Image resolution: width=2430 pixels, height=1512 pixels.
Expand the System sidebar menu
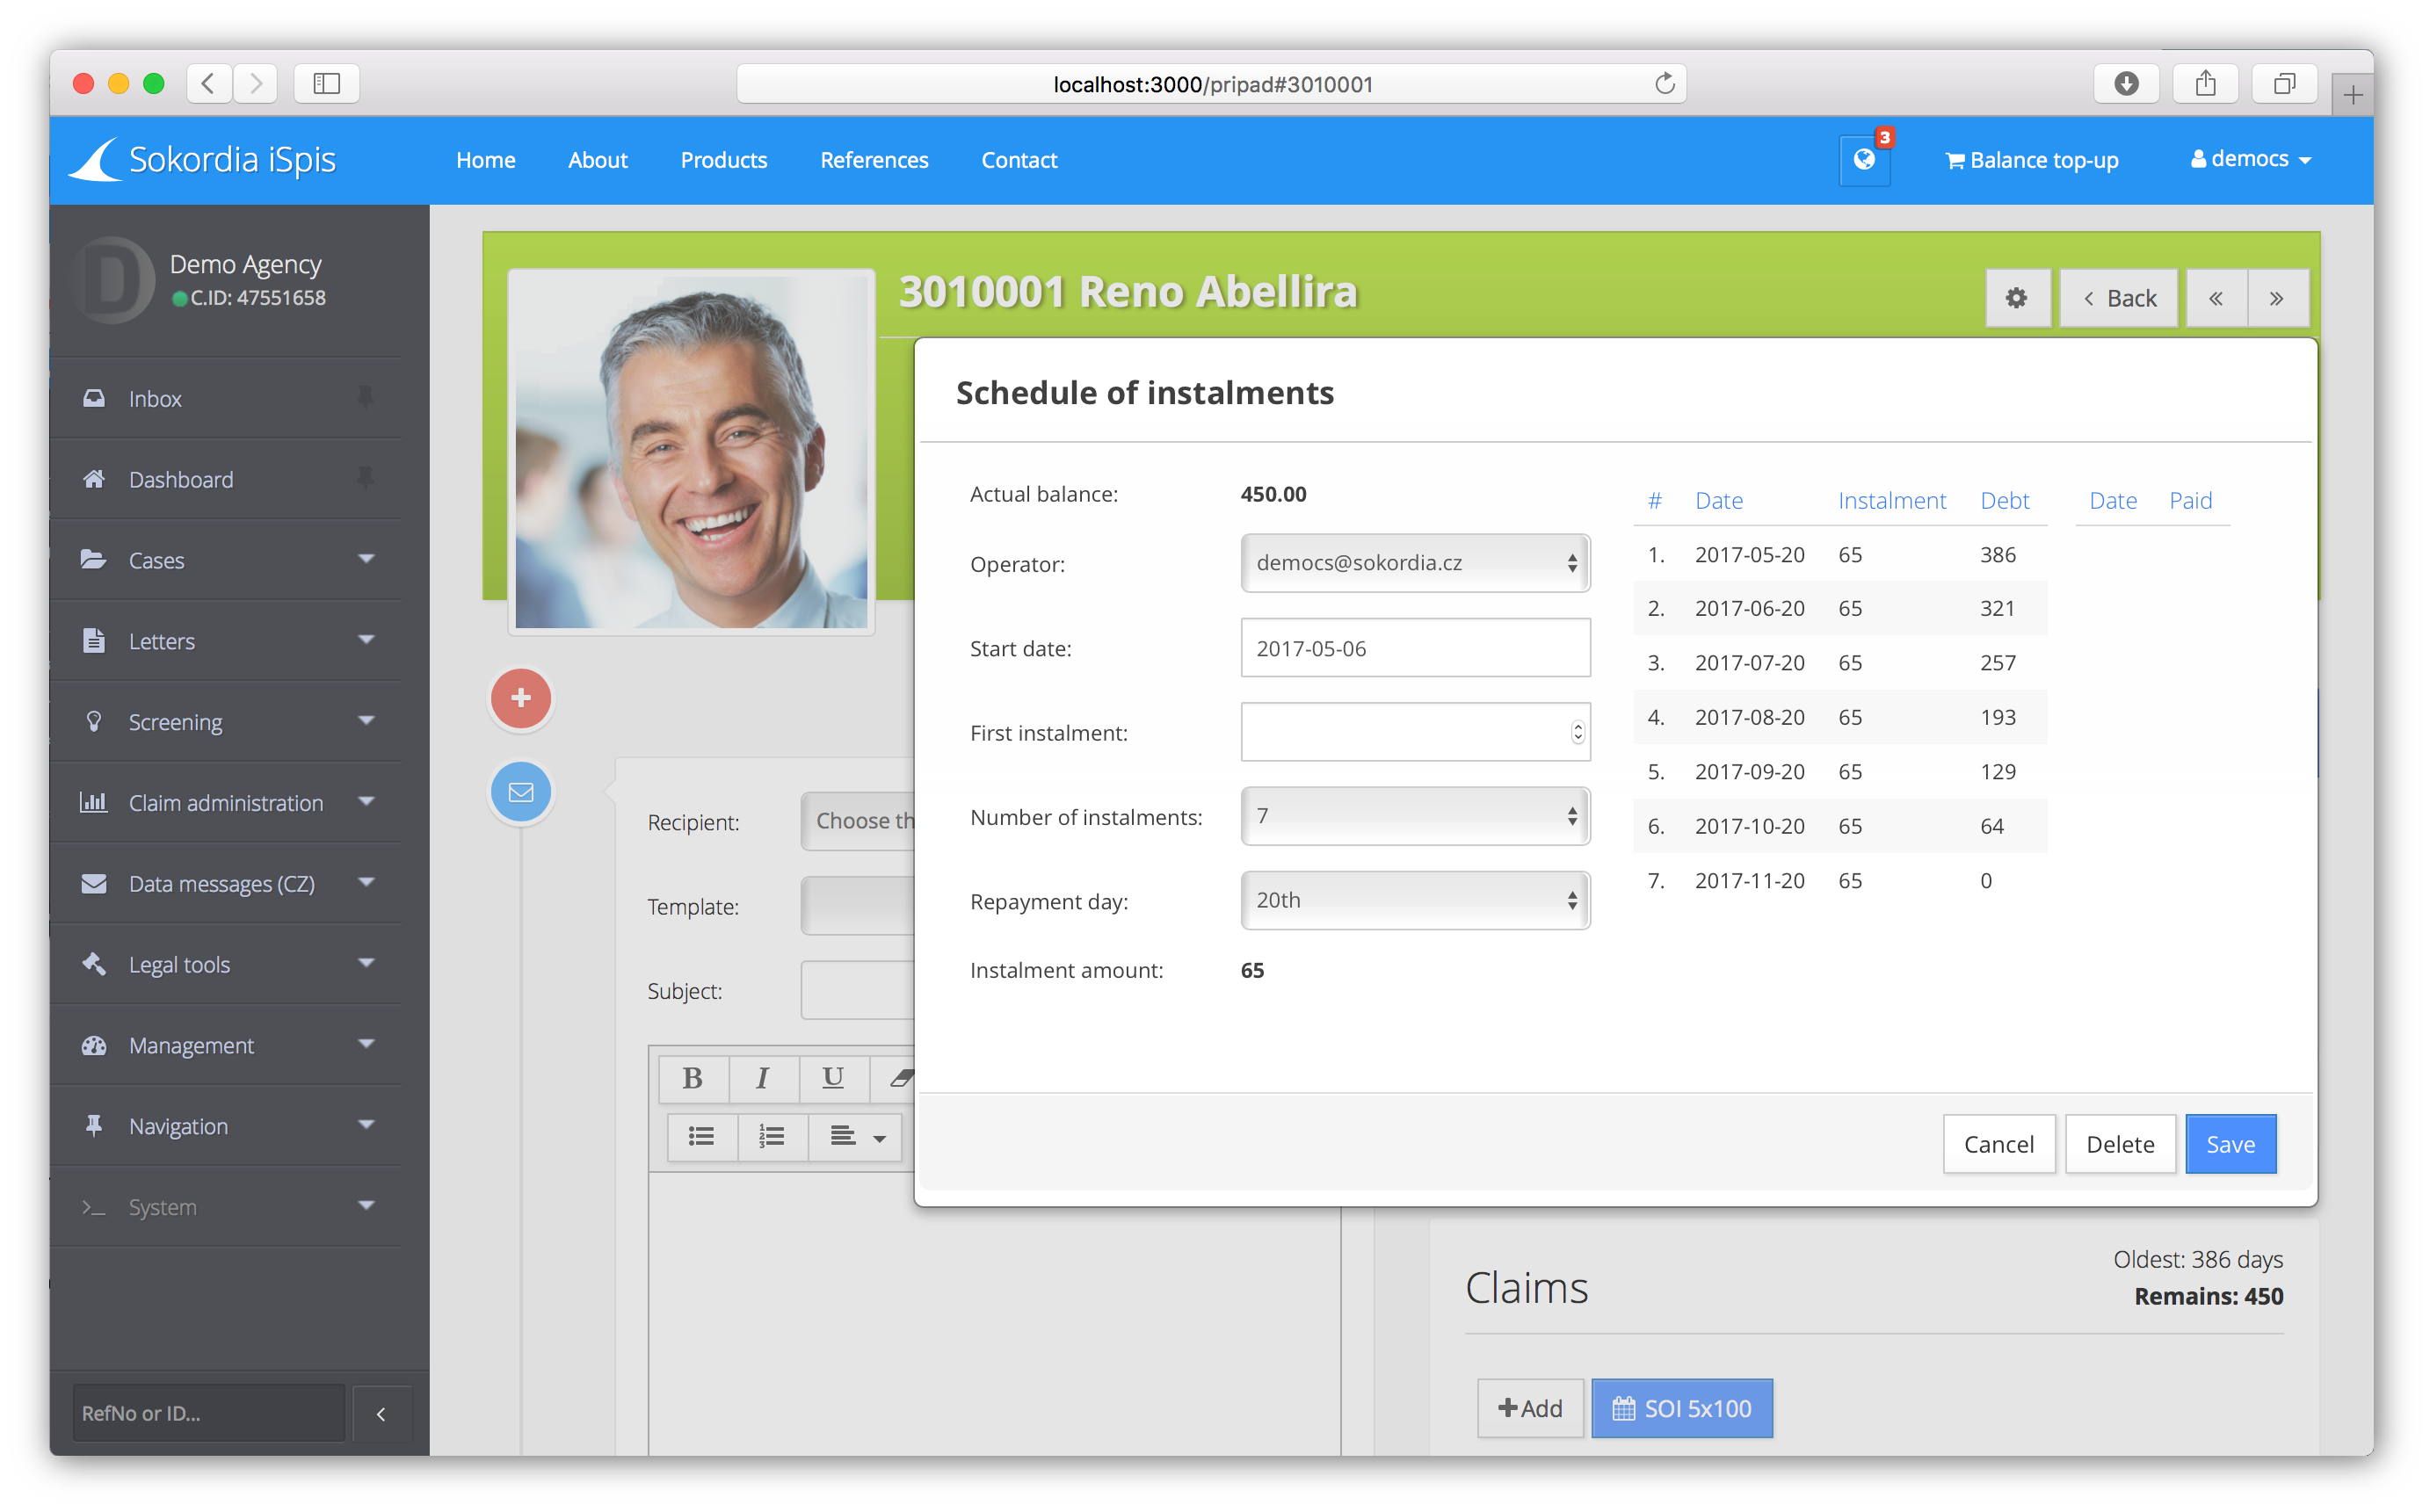pos(226,1207)
